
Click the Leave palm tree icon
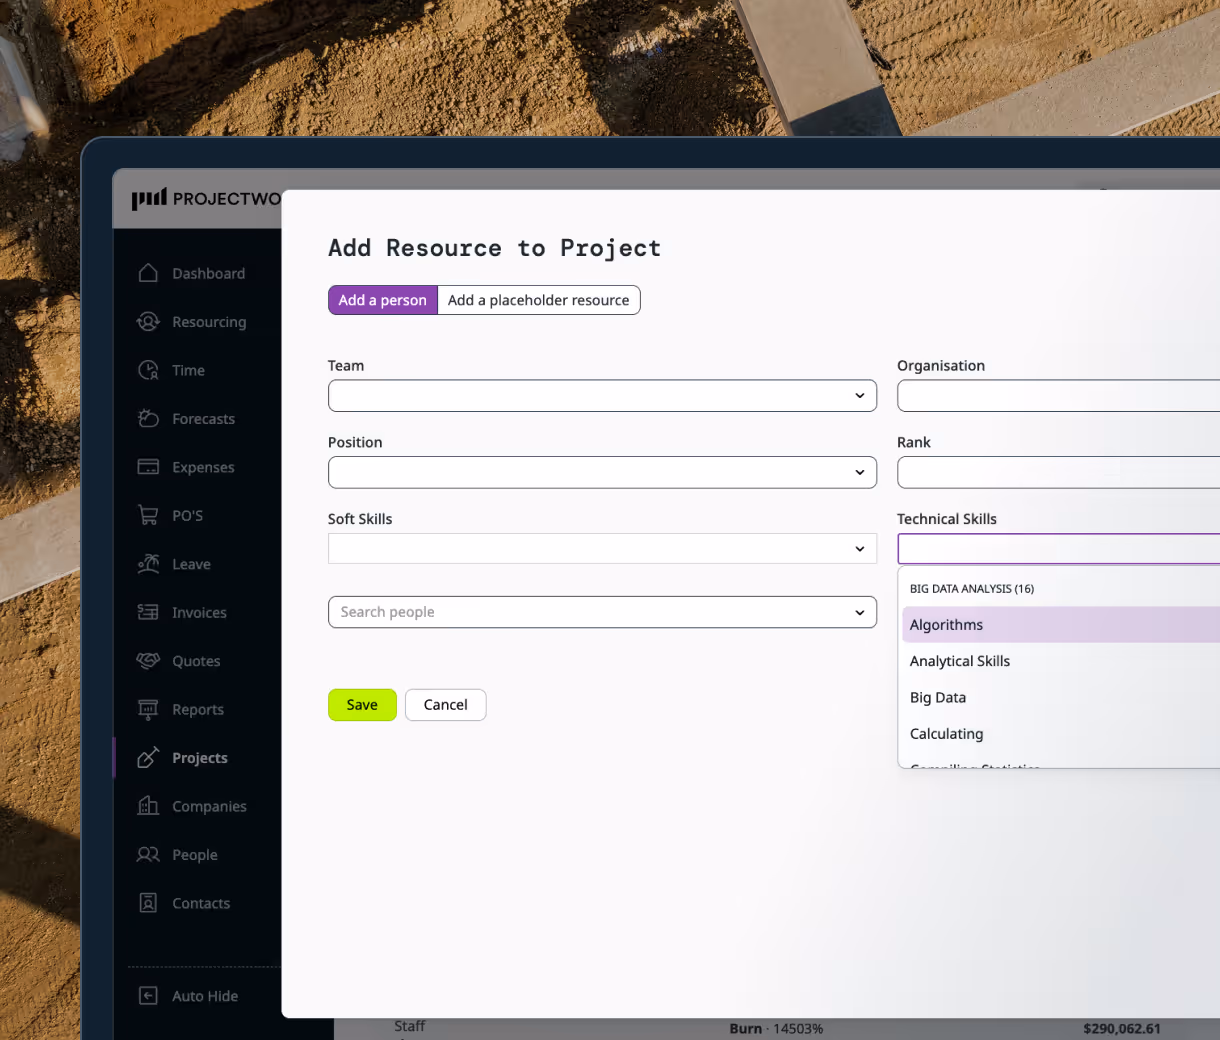(148, 564)
